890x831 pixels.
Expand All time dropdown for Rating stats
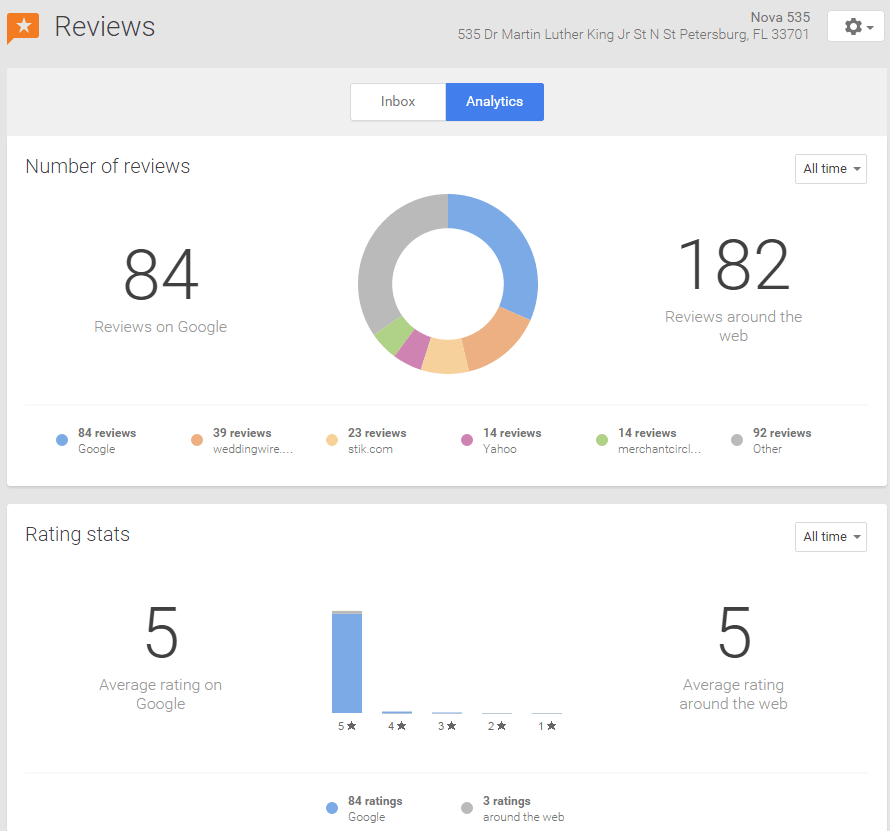pos(830,537)
